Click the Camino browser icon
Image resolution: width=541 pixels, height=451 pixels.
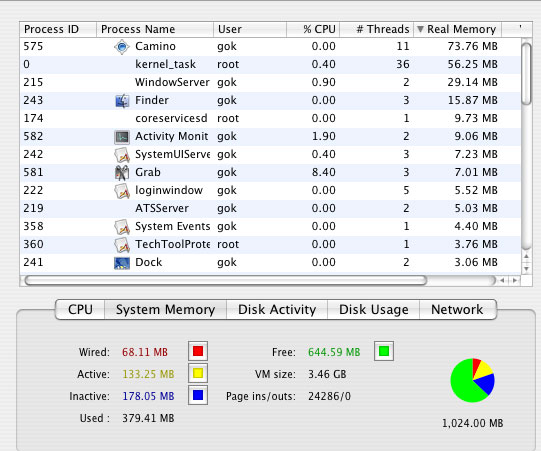122,47
